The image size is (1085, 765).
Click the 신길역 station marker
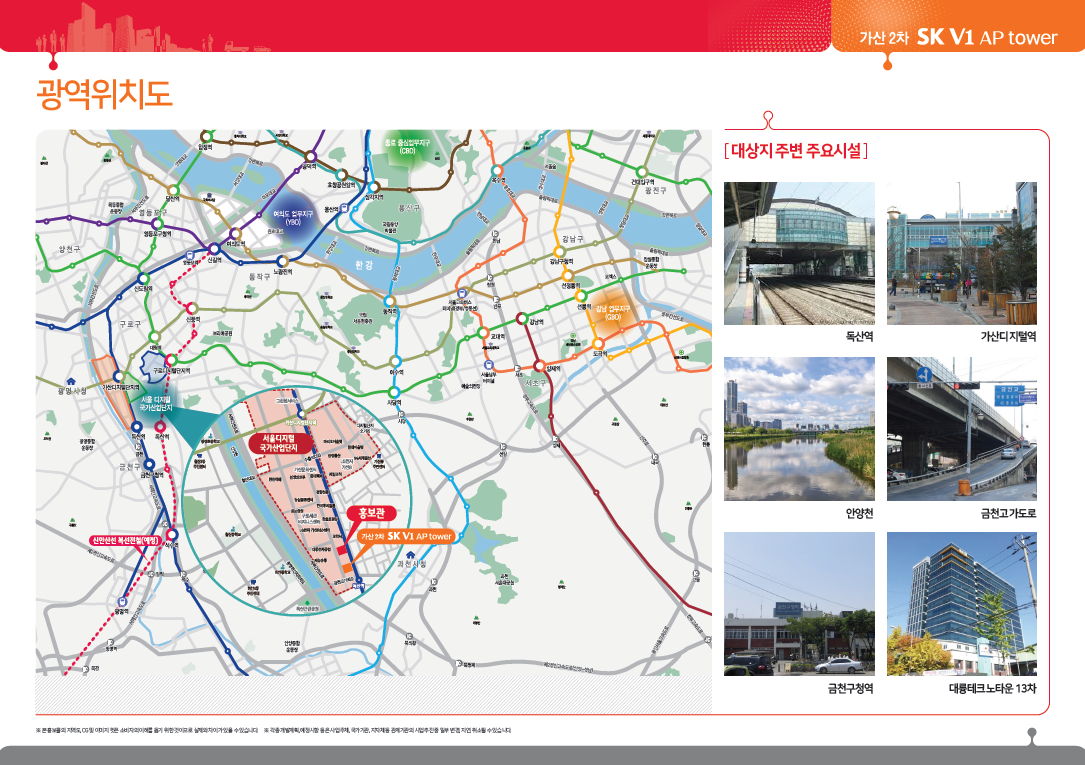click(x=215, y=249)
